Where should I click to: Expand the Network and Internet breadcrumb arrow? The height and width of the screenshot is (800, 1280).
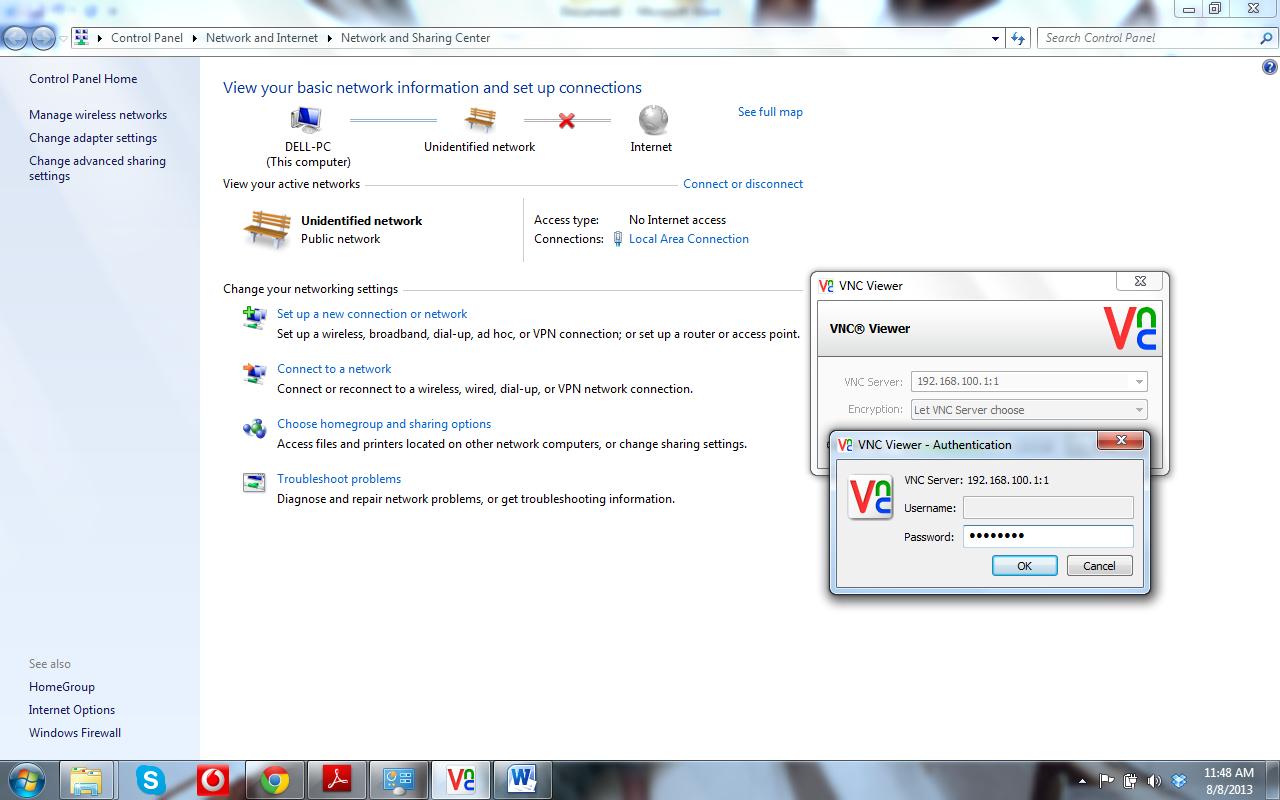[328, 38]
